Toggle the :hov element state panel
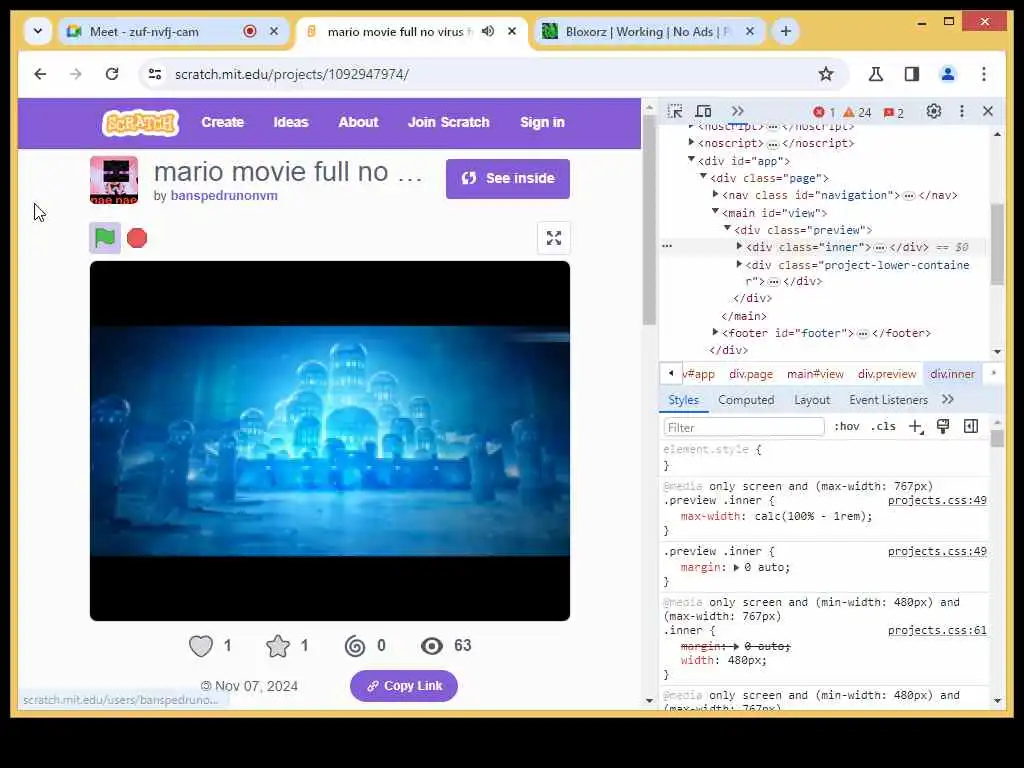This screenshot has width=1024, height=768. [x=846, y=426]
